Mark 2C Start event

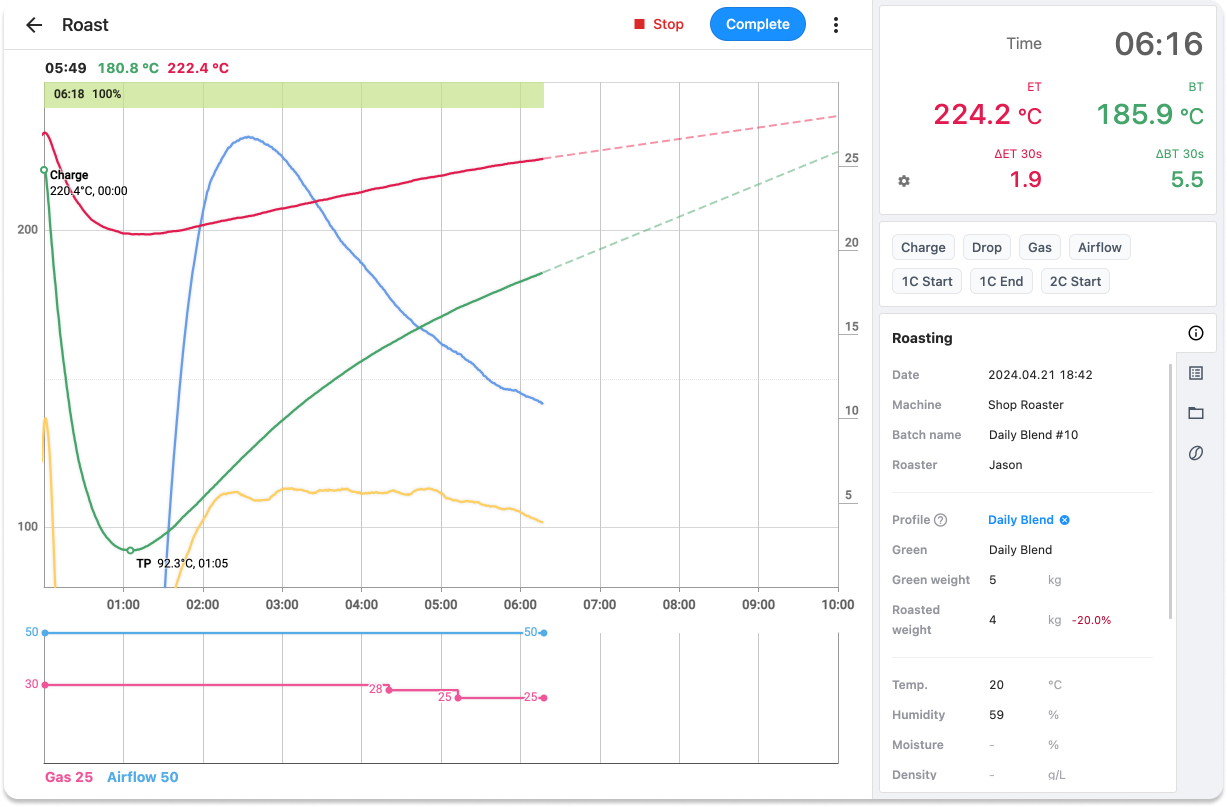click(x=1075, y=281)
